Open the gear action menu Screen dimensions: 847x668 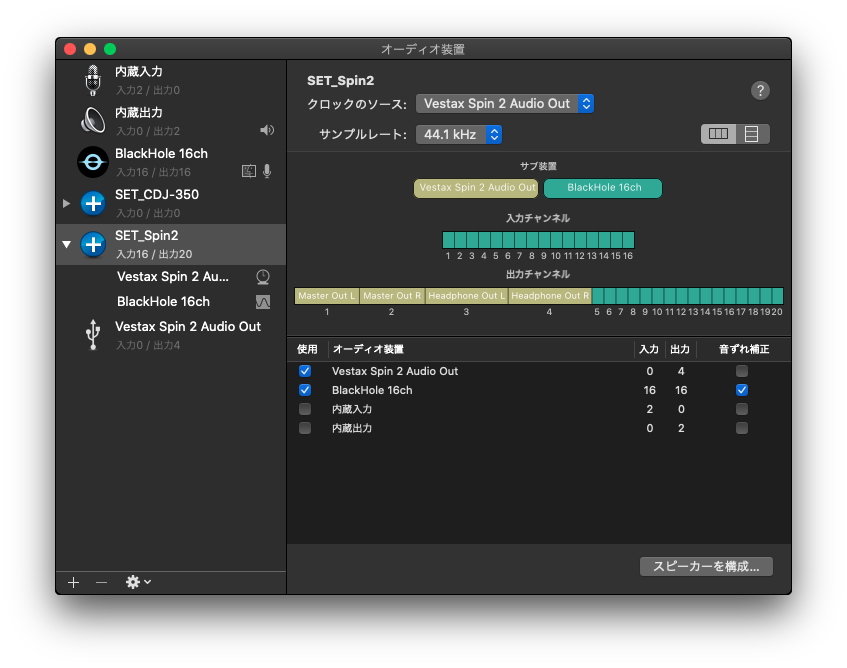(x=138, y=582)
